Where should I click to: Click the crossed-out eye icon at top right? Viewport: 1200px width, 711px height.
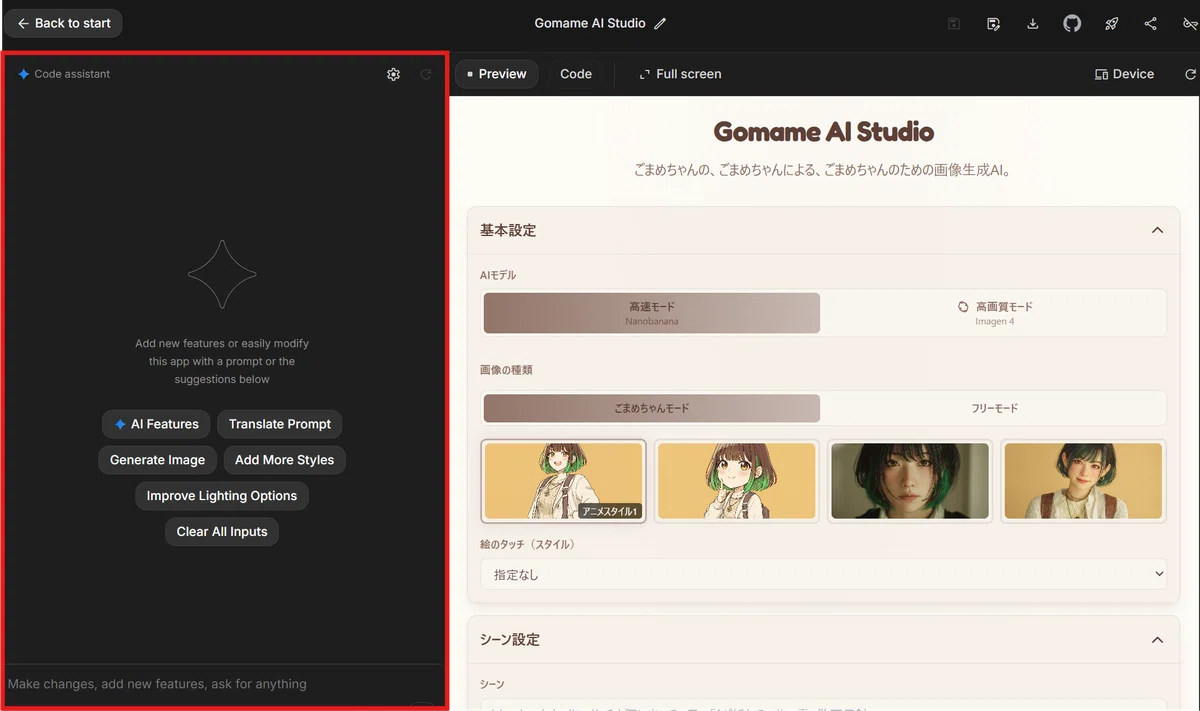point(1189,24)
